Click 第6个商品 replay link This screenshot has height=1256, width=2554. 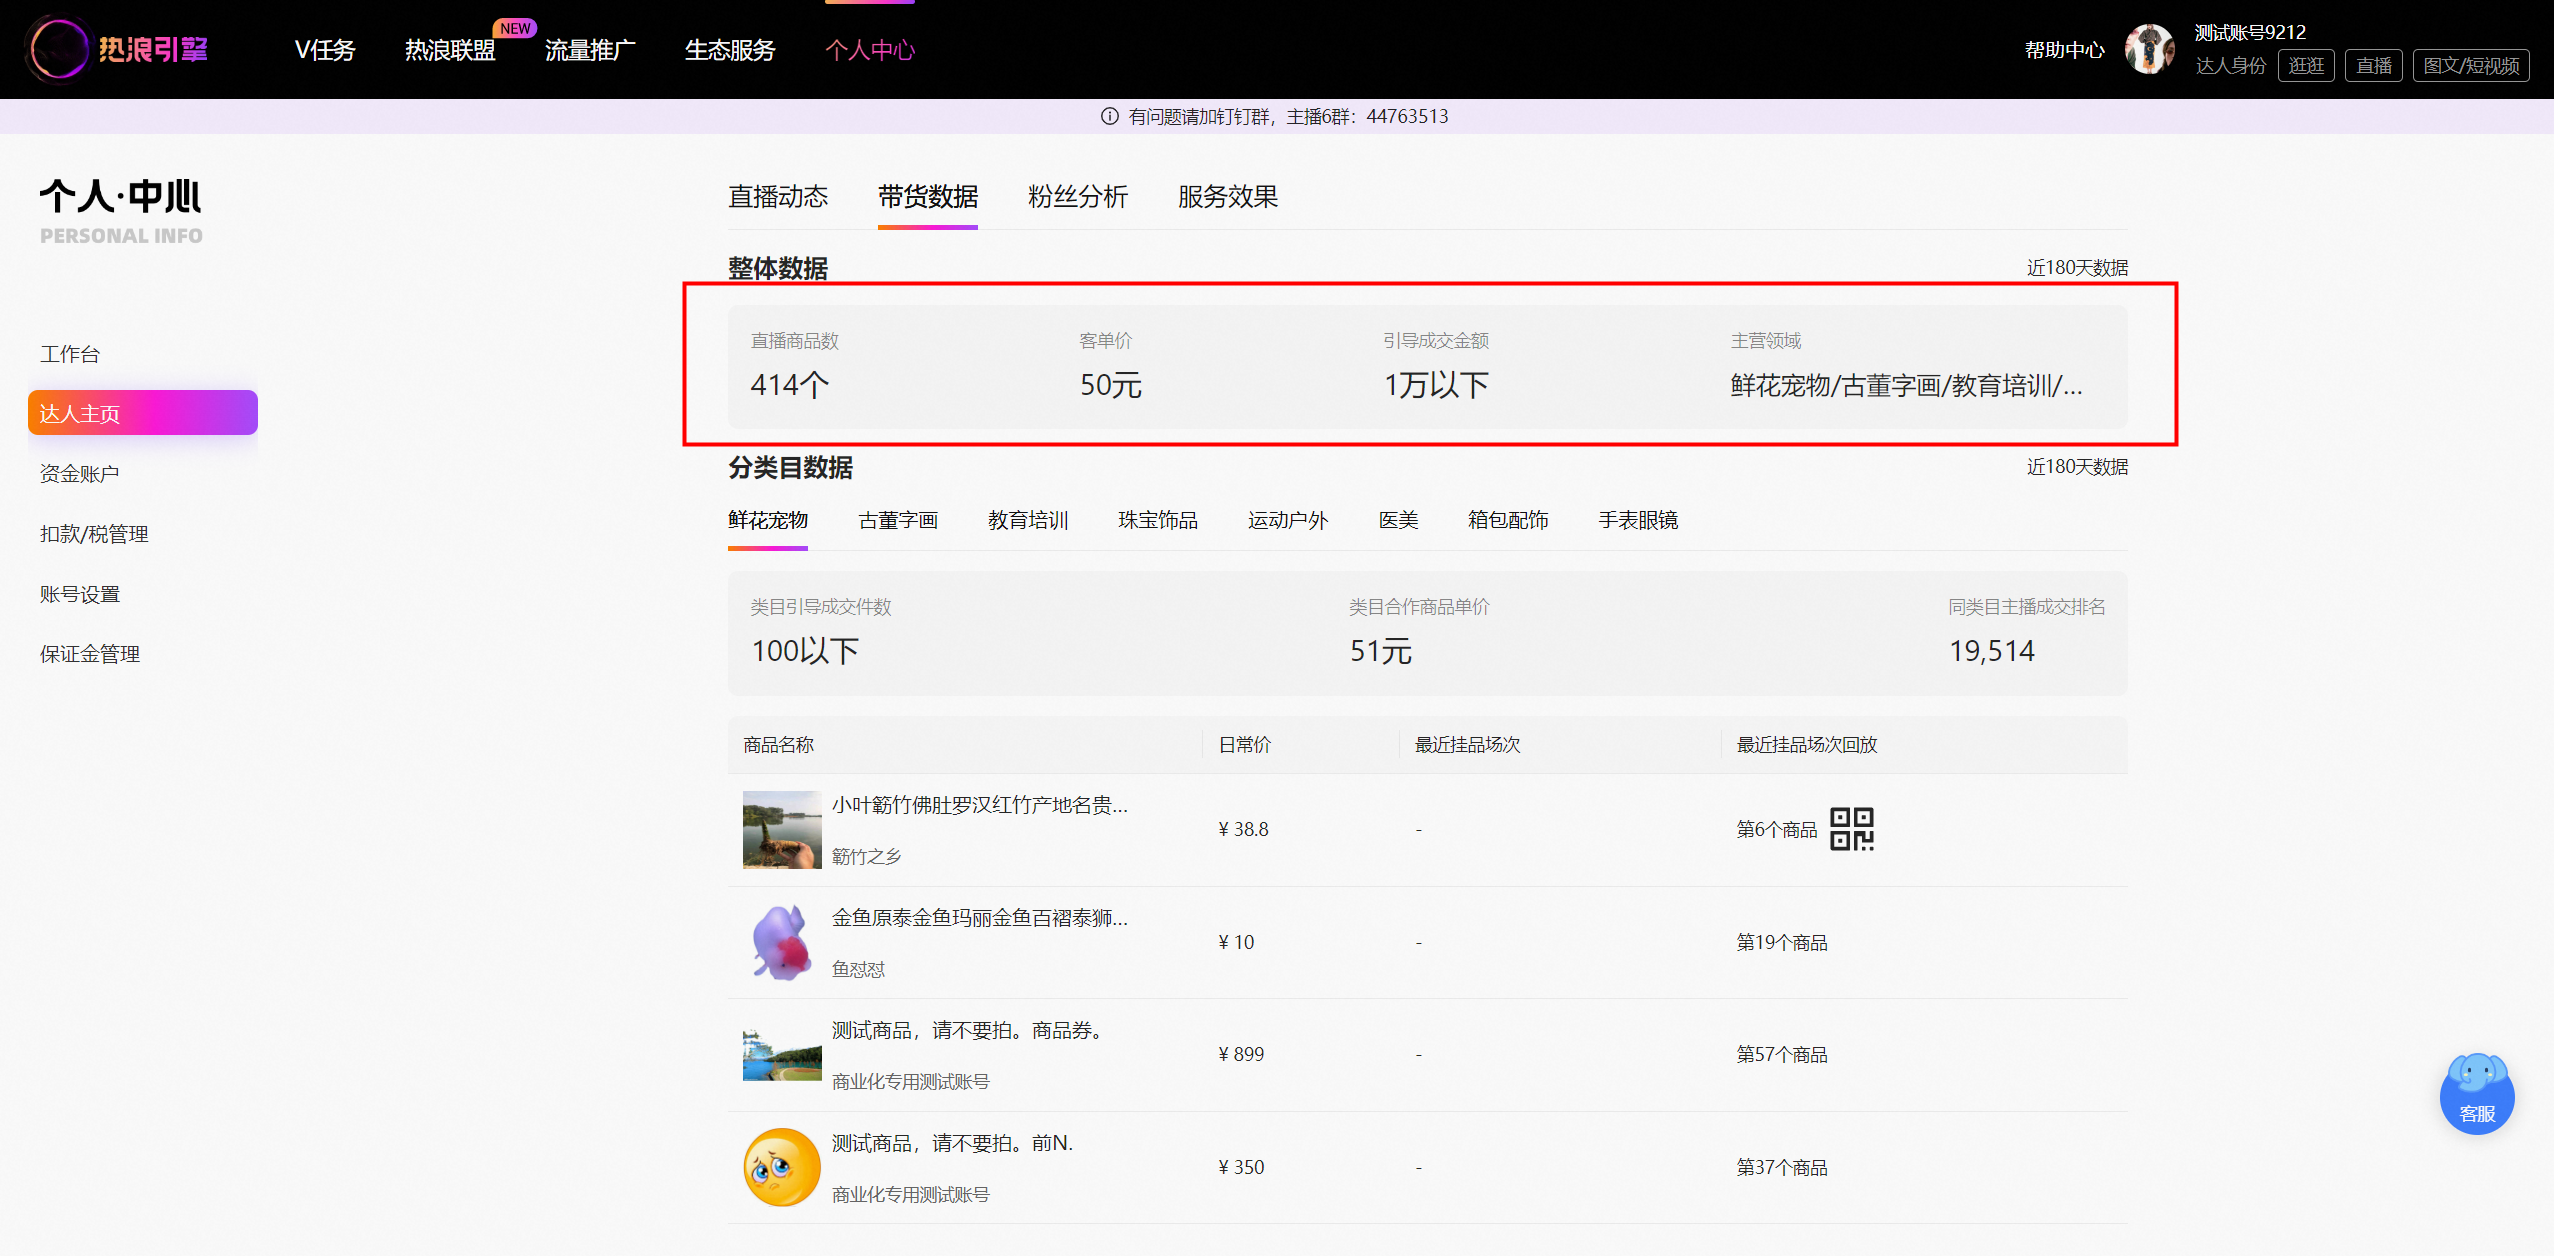click(x=1777, y=829)
